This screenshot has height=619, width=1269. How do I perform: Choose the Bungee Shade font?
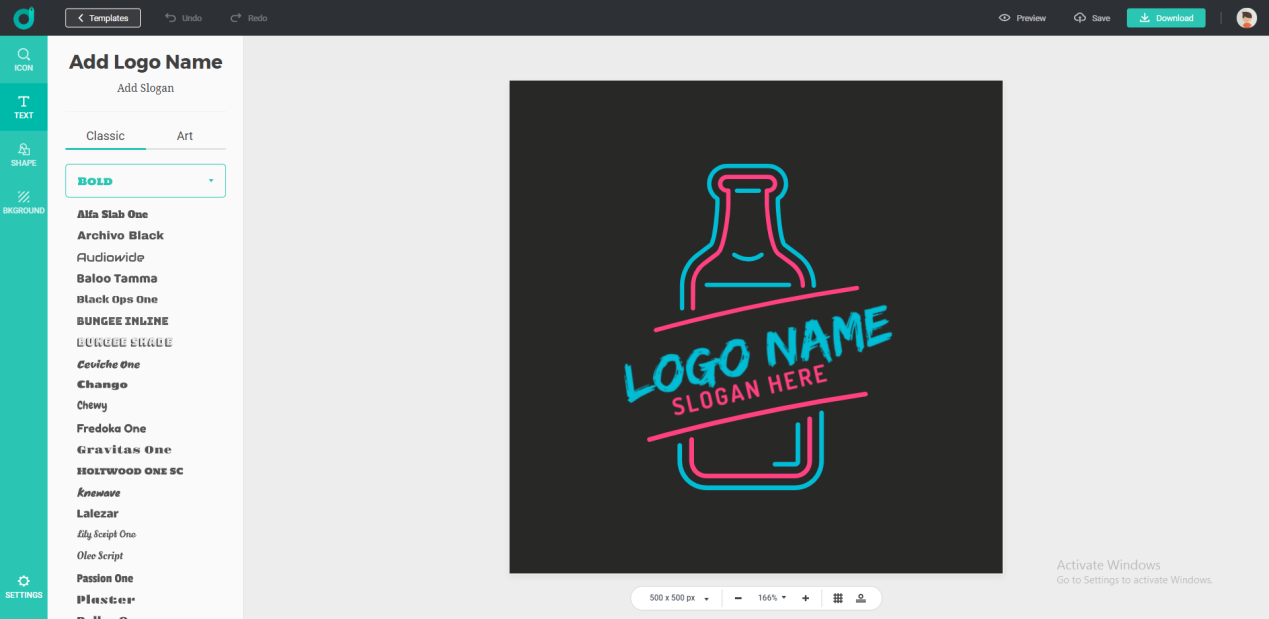click(x=125, y=342)
